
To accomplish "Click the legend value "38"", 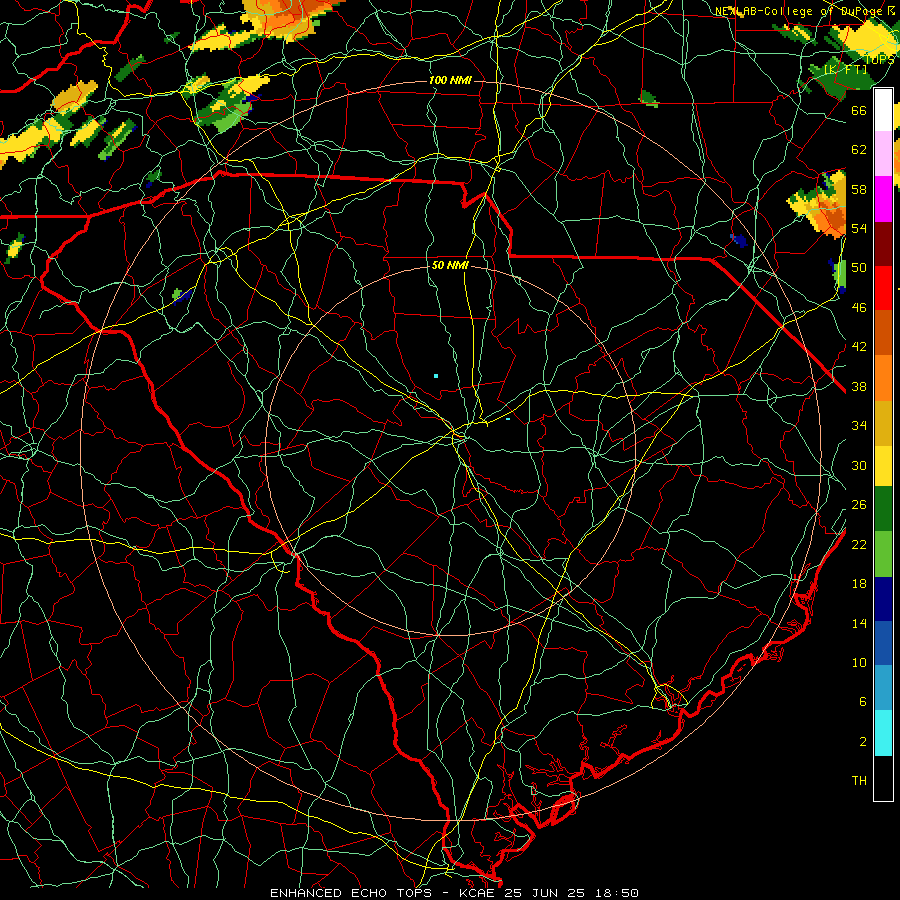I will click(859, 386).
